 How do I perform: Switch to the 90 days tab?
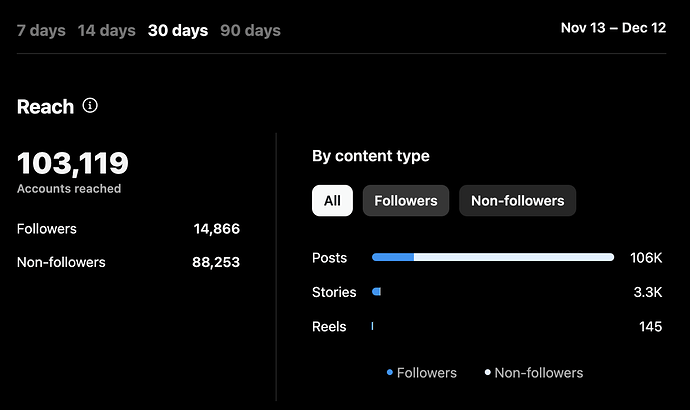250,30
